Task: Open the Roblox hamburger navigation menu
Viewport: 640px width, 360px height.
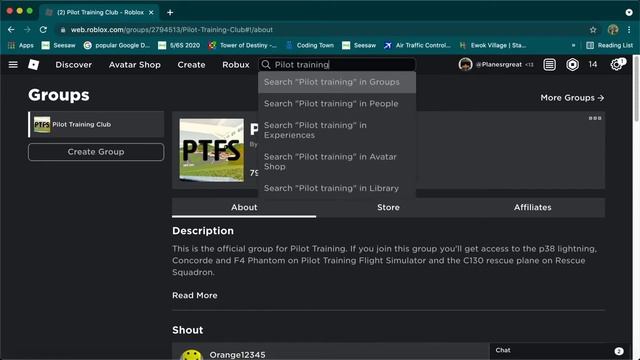Action: [13, 64]
